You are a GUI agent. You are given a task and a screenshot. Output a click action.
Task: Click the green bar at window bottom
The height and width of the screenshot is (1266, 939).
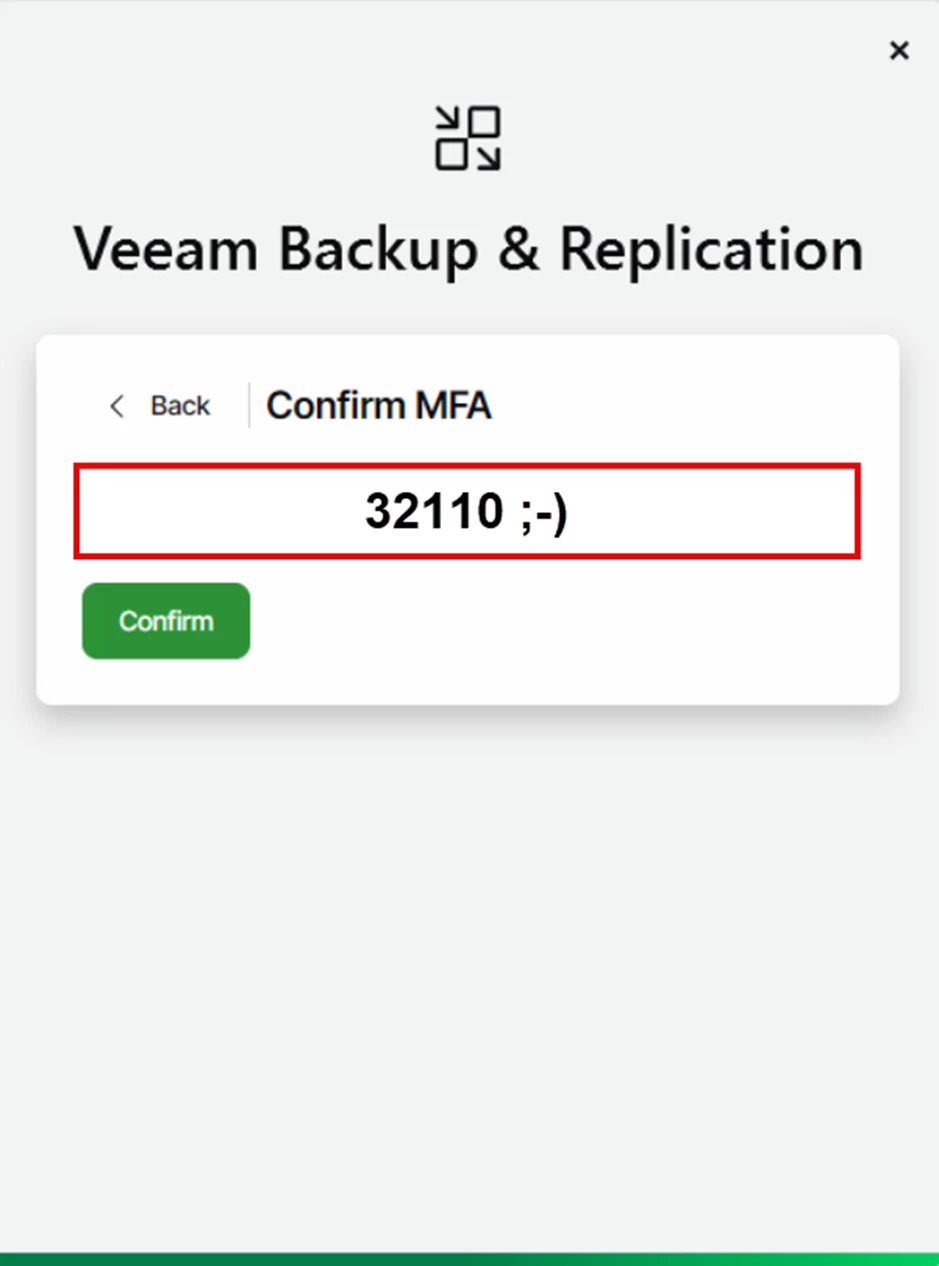pyautogui.click(x=468, y=1260)
